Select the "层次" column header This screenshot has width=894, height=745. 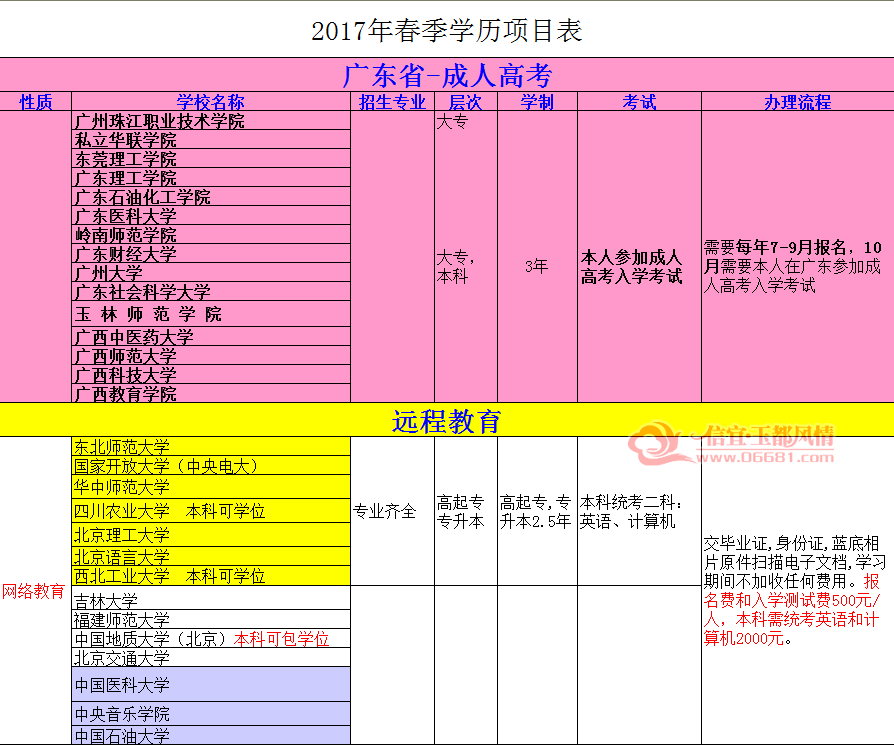[x=466, y=102]
